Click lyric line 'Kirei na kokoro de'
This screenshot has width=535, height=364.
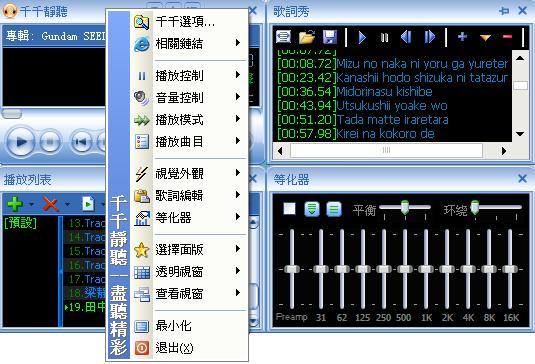(x=386, y=133)
